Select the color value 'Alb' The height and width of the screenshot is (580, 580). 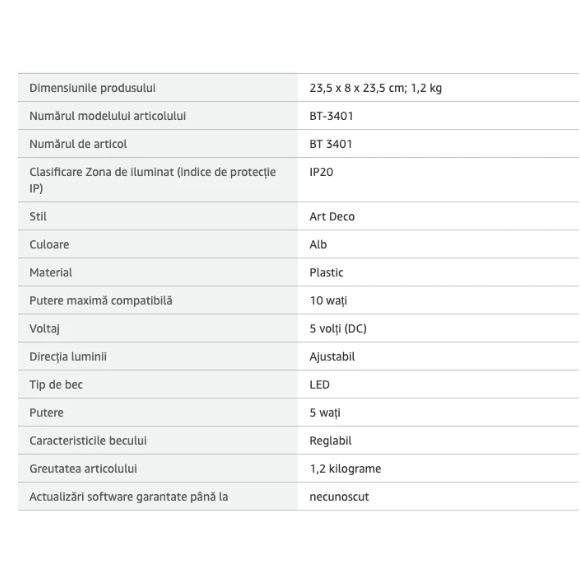(x=318, y=245)
